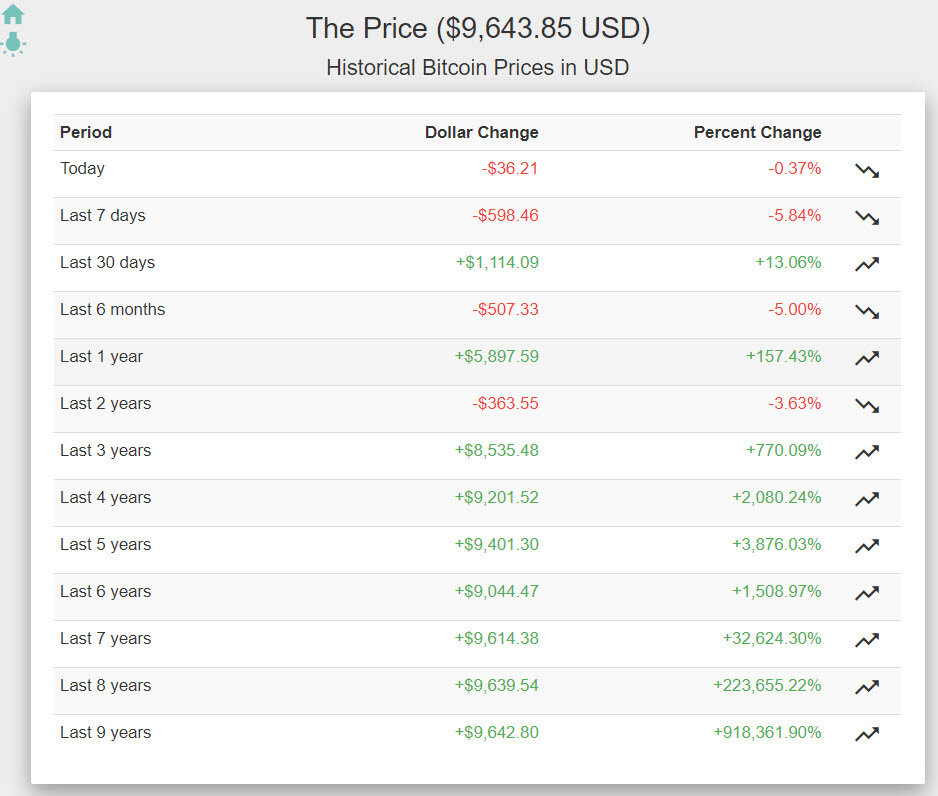Click the price title showing $9,643.85 USD

(478, 28)
